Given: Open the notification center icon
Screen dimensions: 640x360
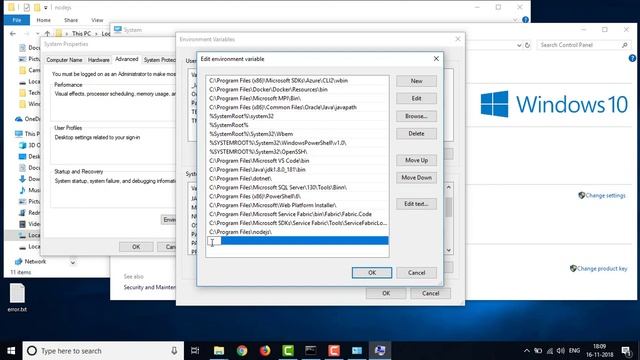Looking at the screenshot, I should [x=626, y=351].
